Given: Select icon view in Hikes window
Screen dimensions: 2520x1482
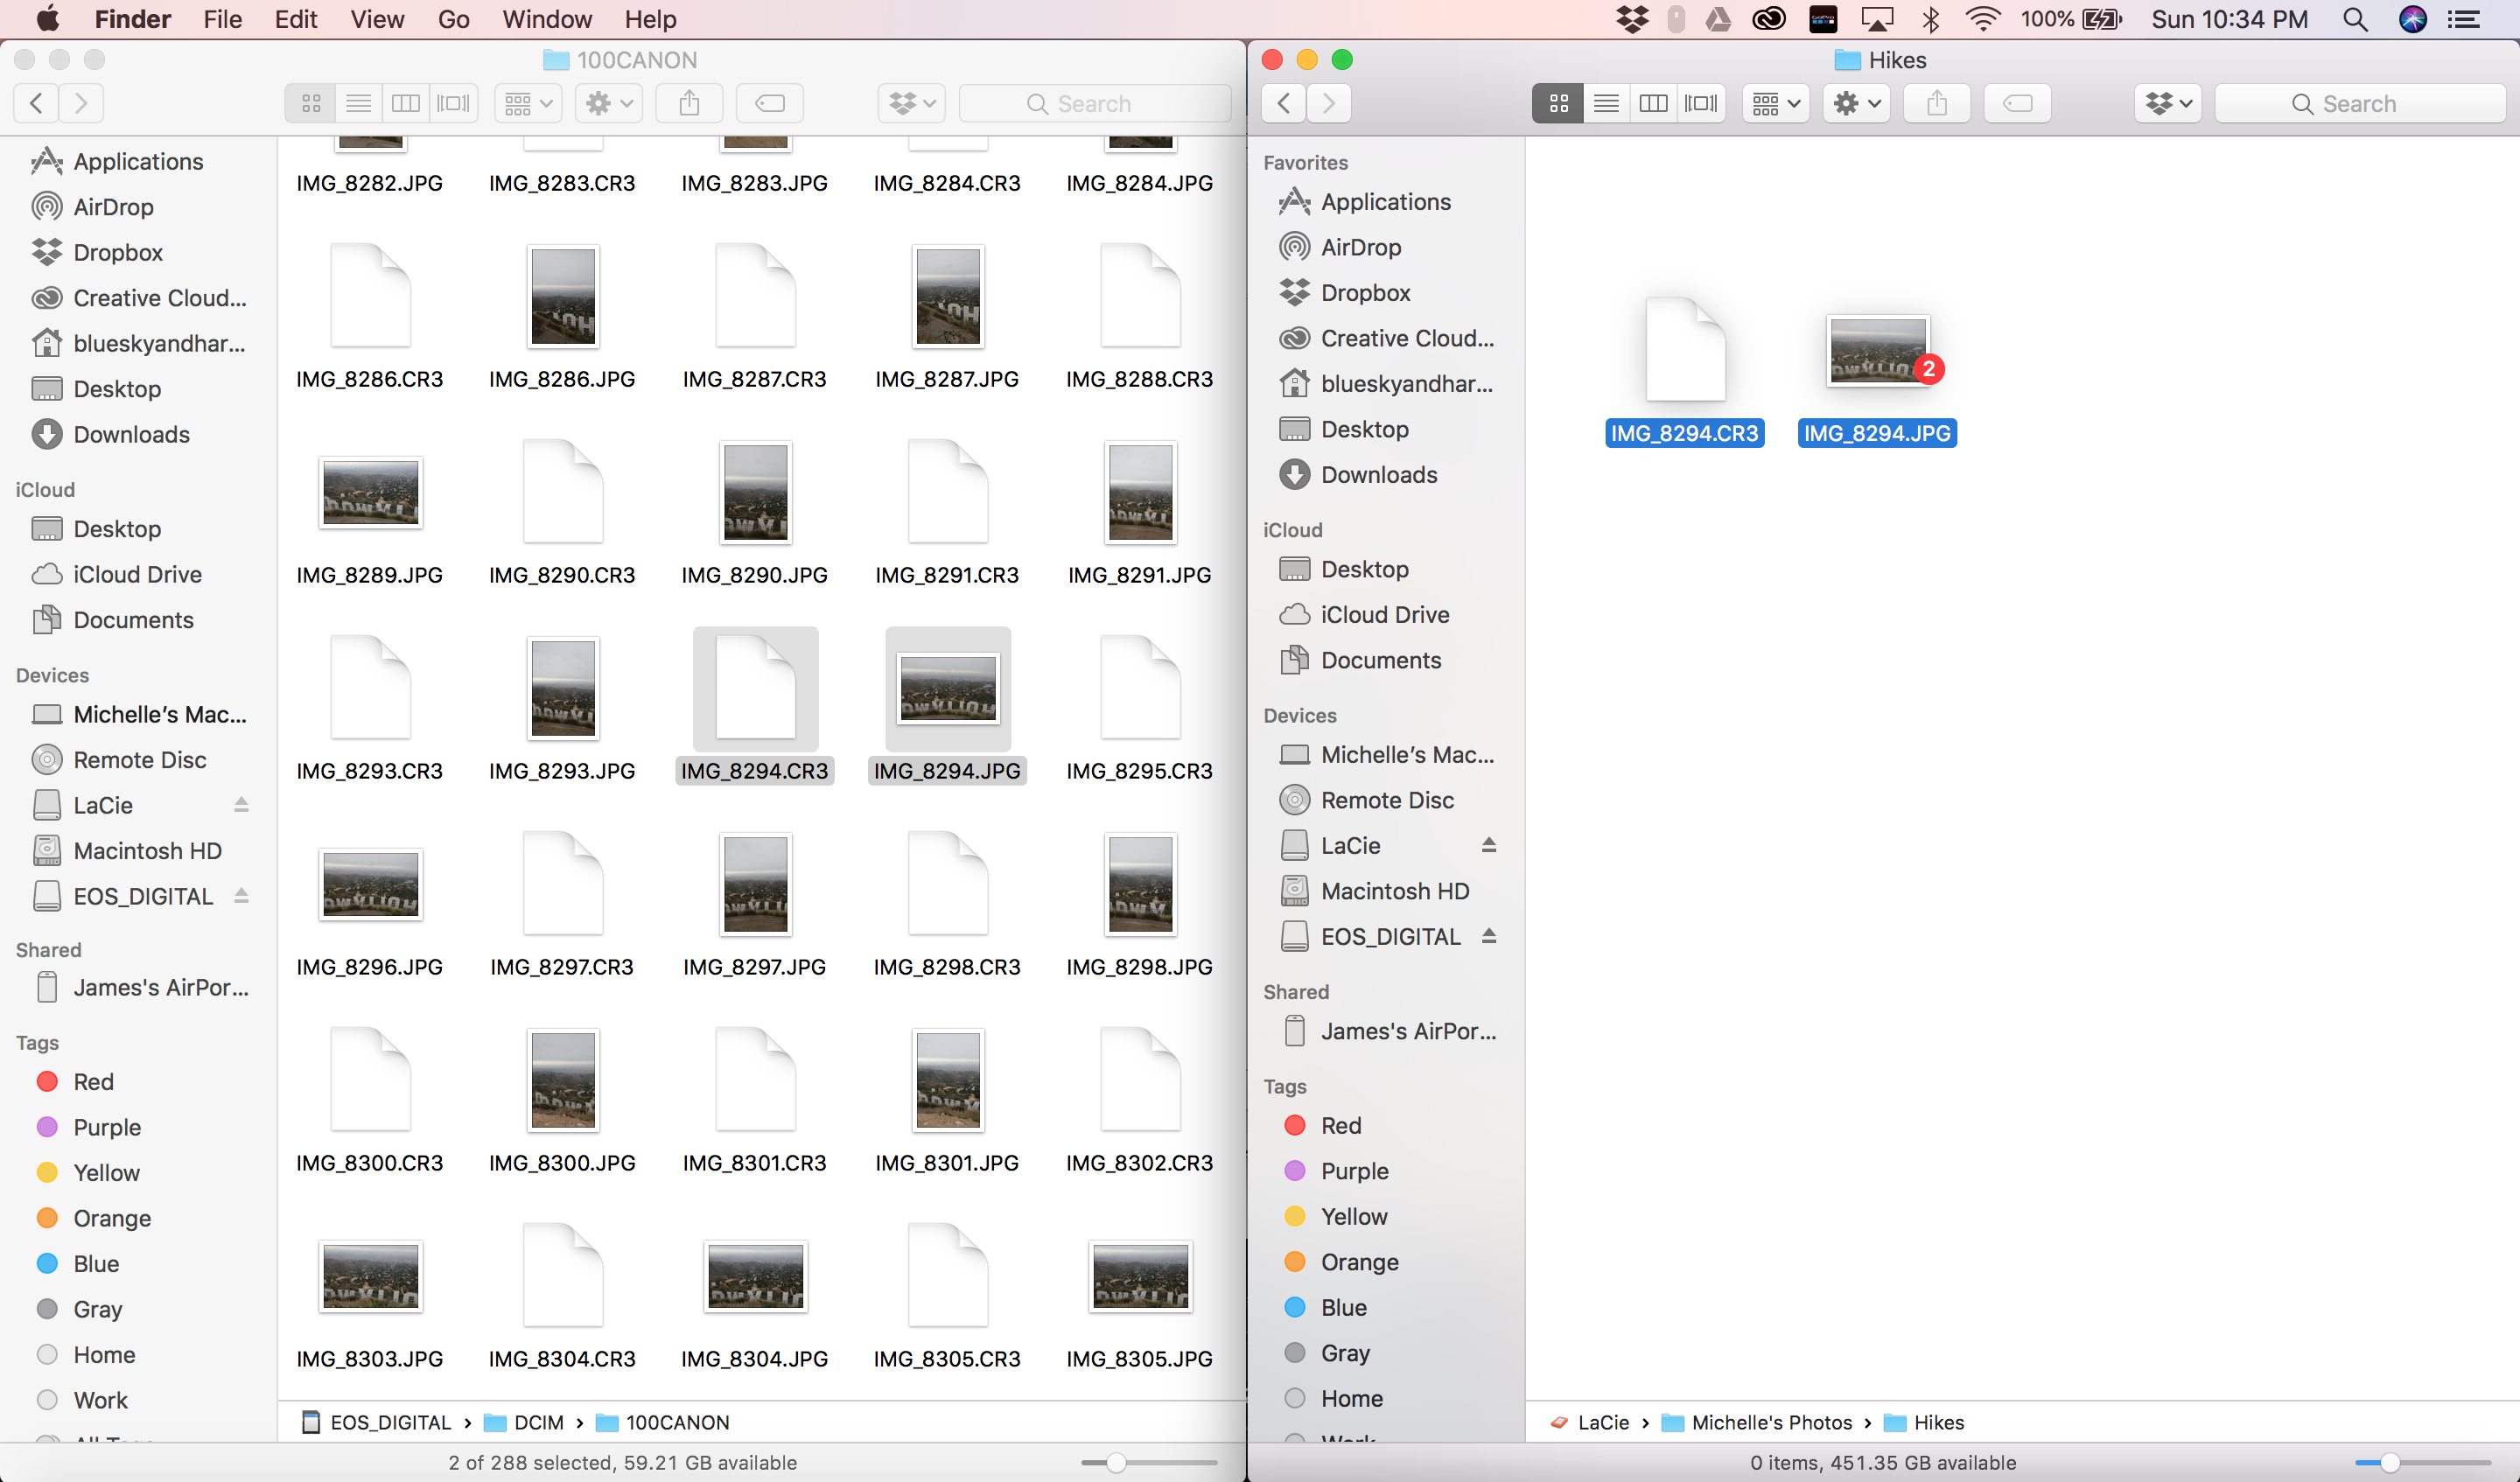Looking at the screenshot, I should [x=1558, y=103].
